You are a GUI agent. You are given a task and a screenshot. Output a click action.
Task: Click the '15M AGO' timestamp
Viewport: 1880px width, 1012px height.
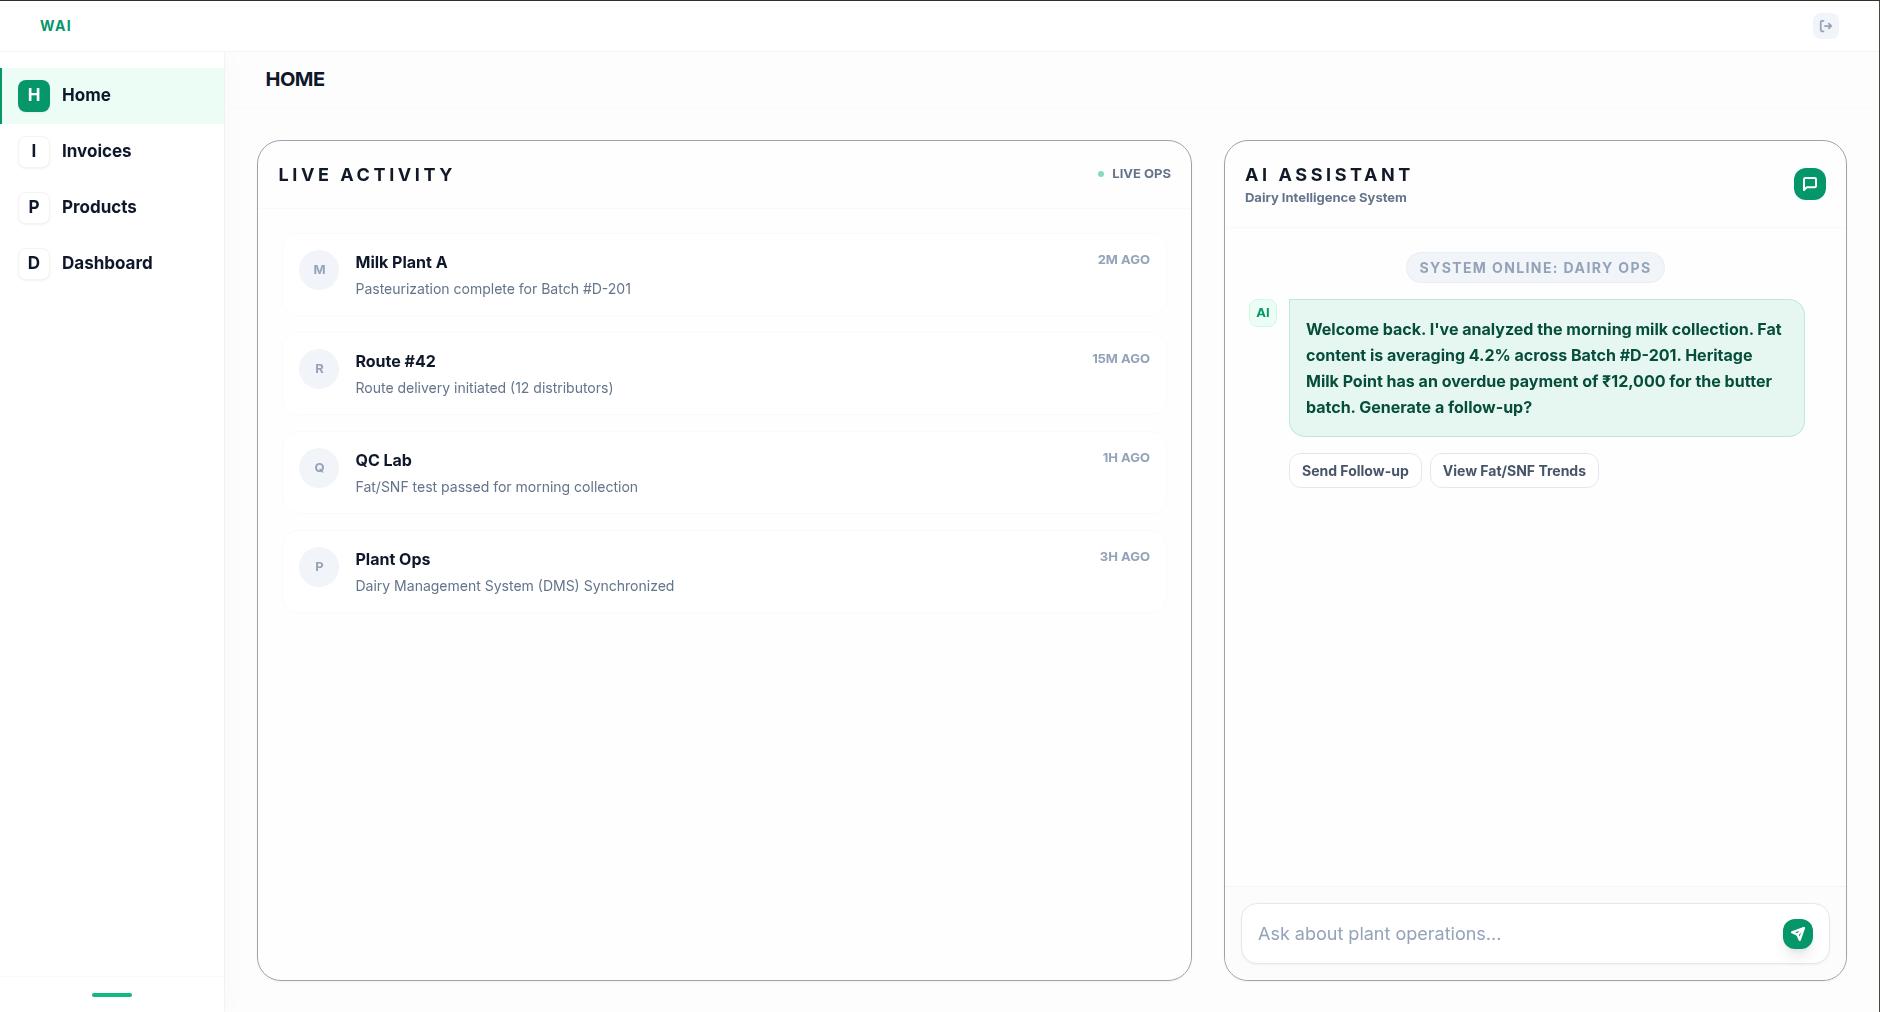point(1120,359)
